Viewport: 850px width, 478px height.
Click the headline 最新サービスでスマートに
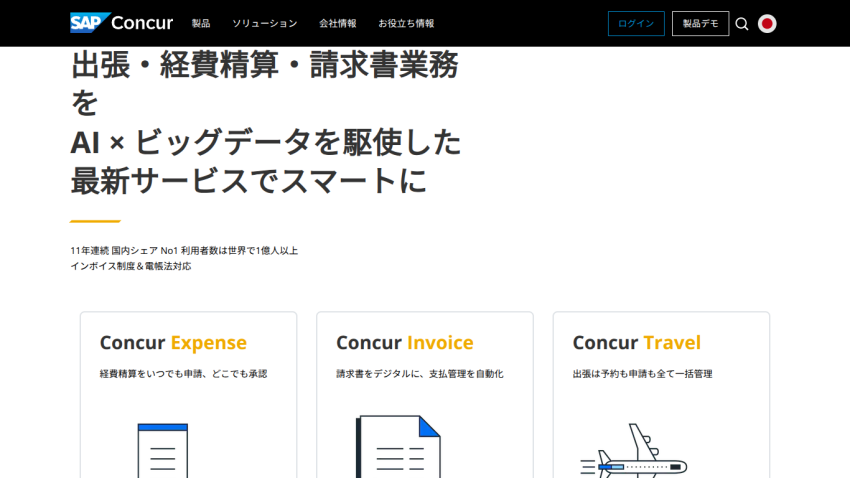pos(248,181)
